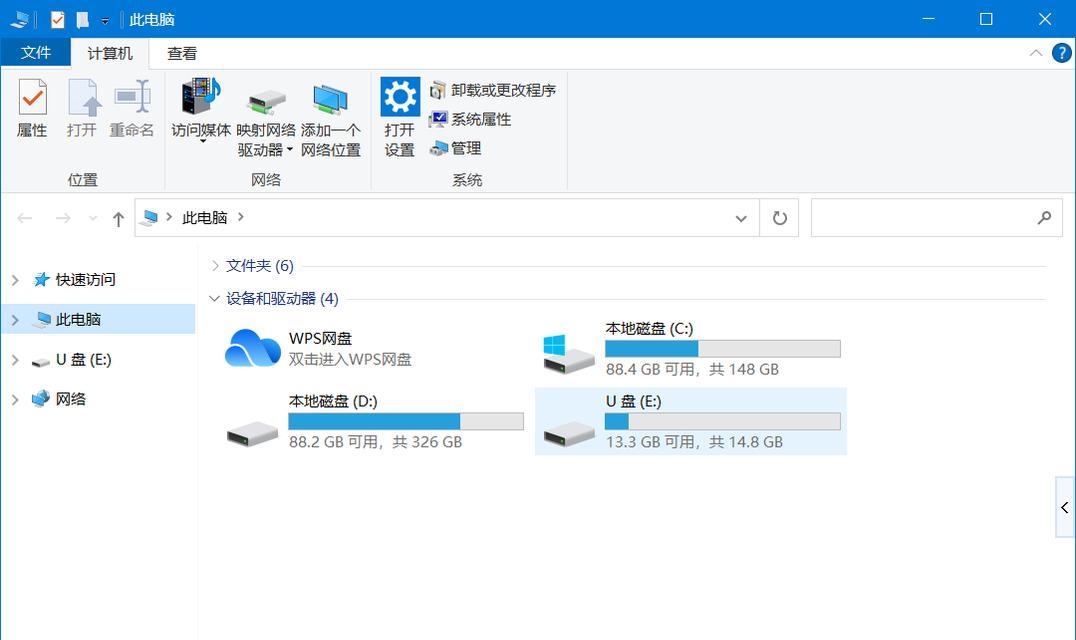Open address bar history dropdown arrow
Screen dimensions: 1076x640
click(740, 218)
